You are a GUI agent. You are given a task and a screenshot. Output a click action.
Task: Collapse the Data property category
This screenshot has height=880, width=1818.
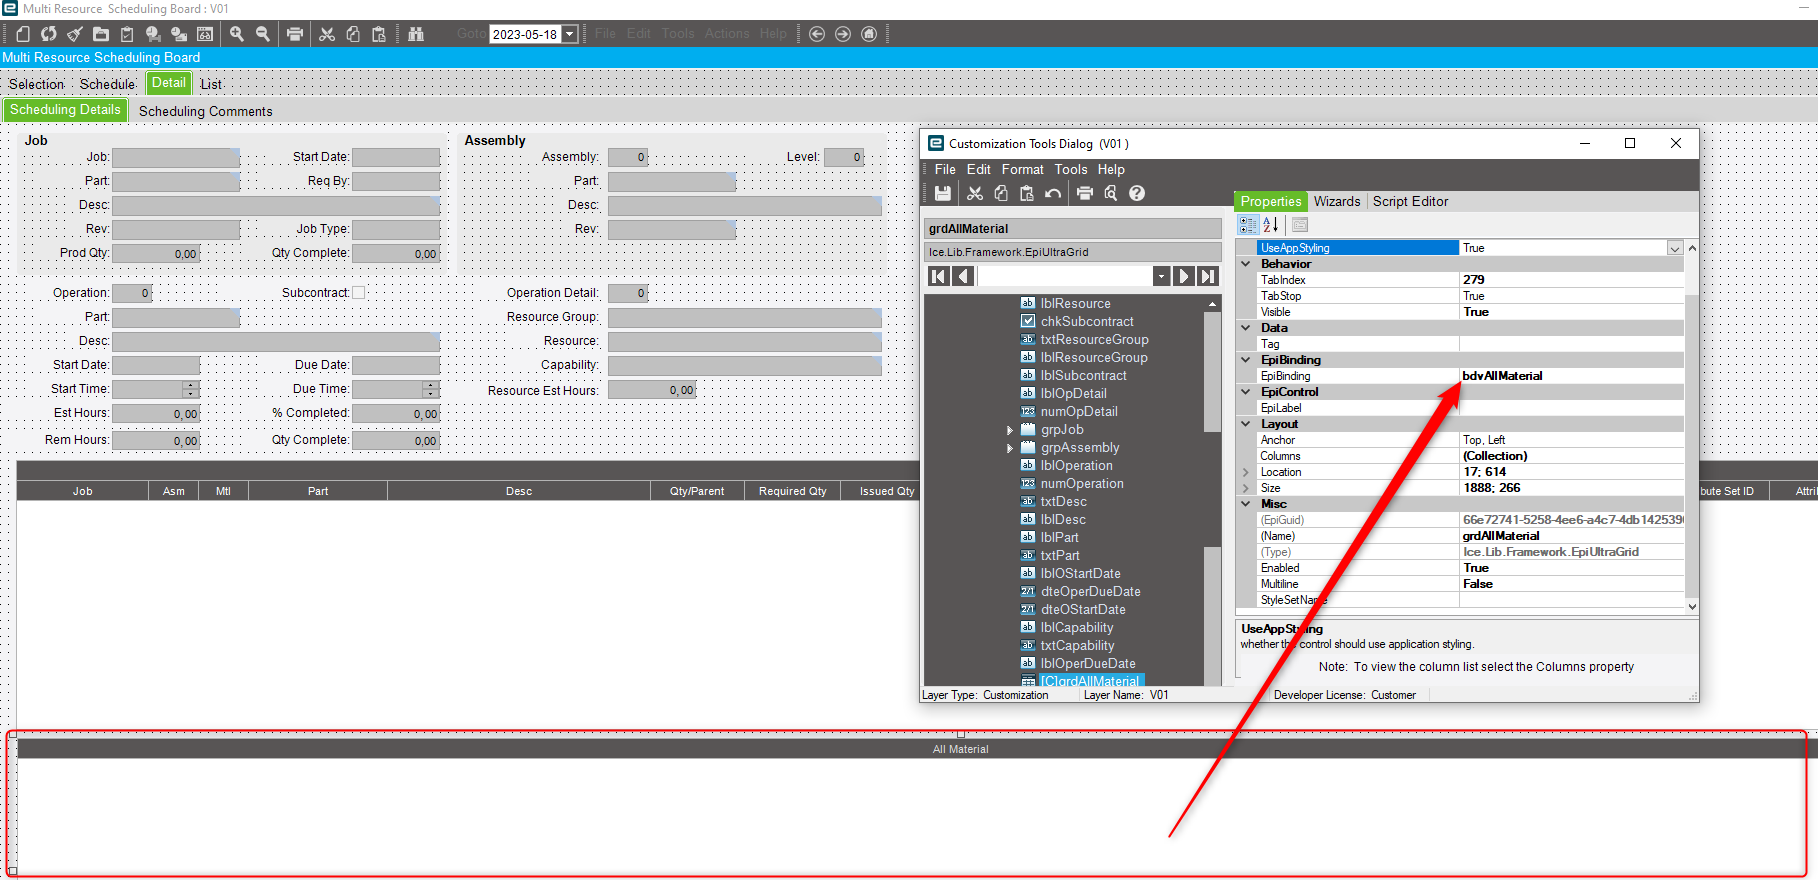(1246, 328)
